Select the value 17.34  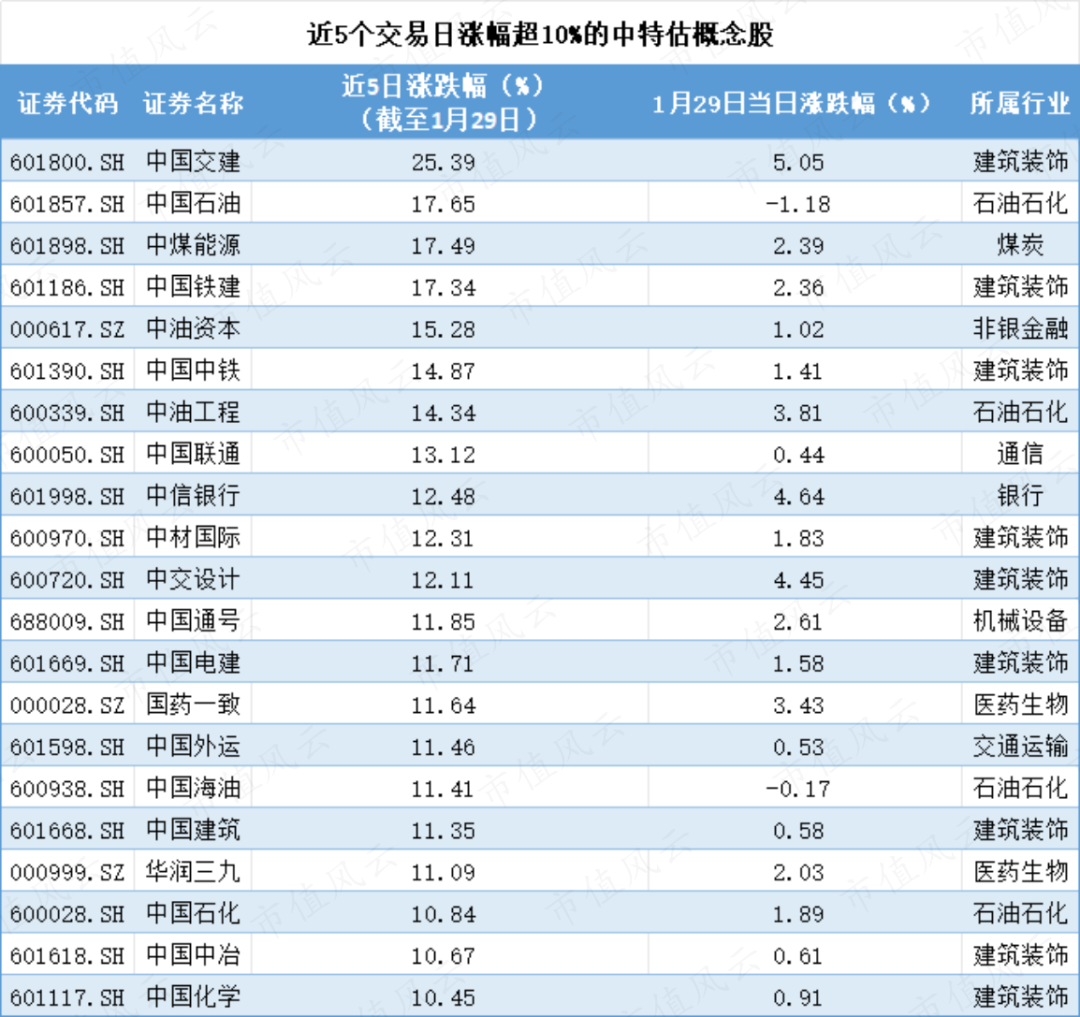[x=443, y=288]
